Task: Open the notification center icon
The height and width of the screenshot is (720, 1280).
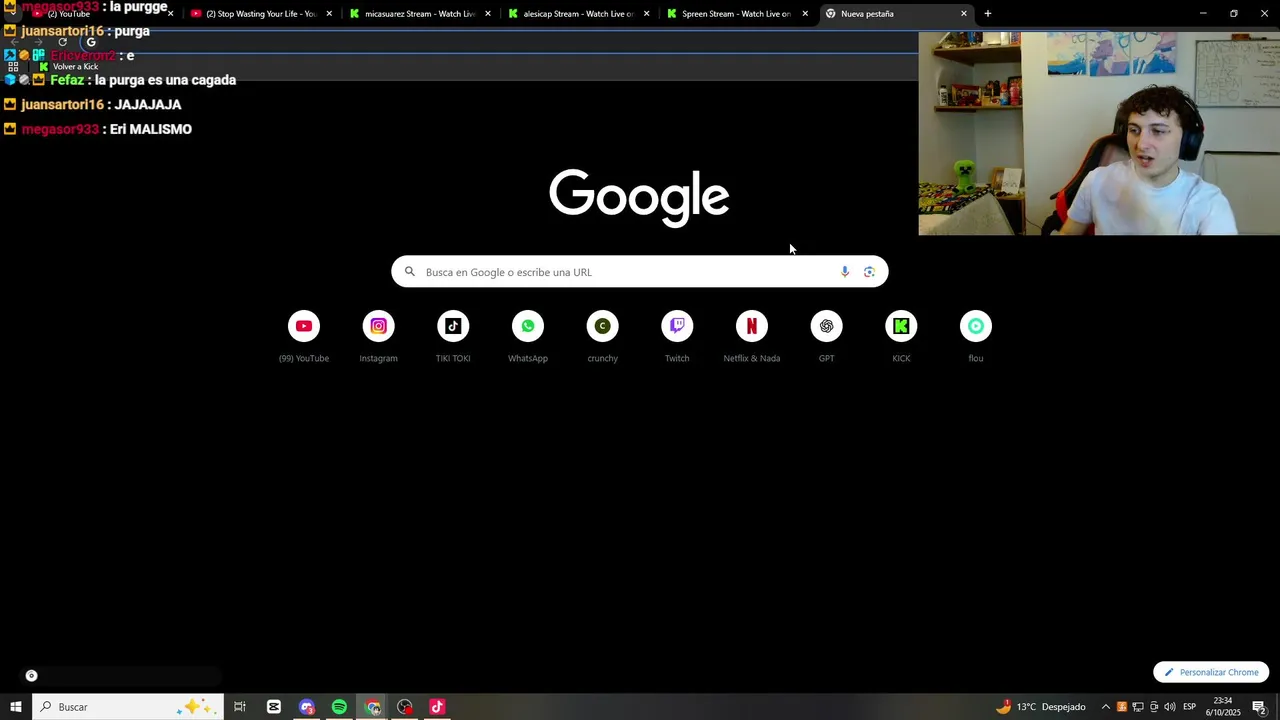Action: [1260, 707]
